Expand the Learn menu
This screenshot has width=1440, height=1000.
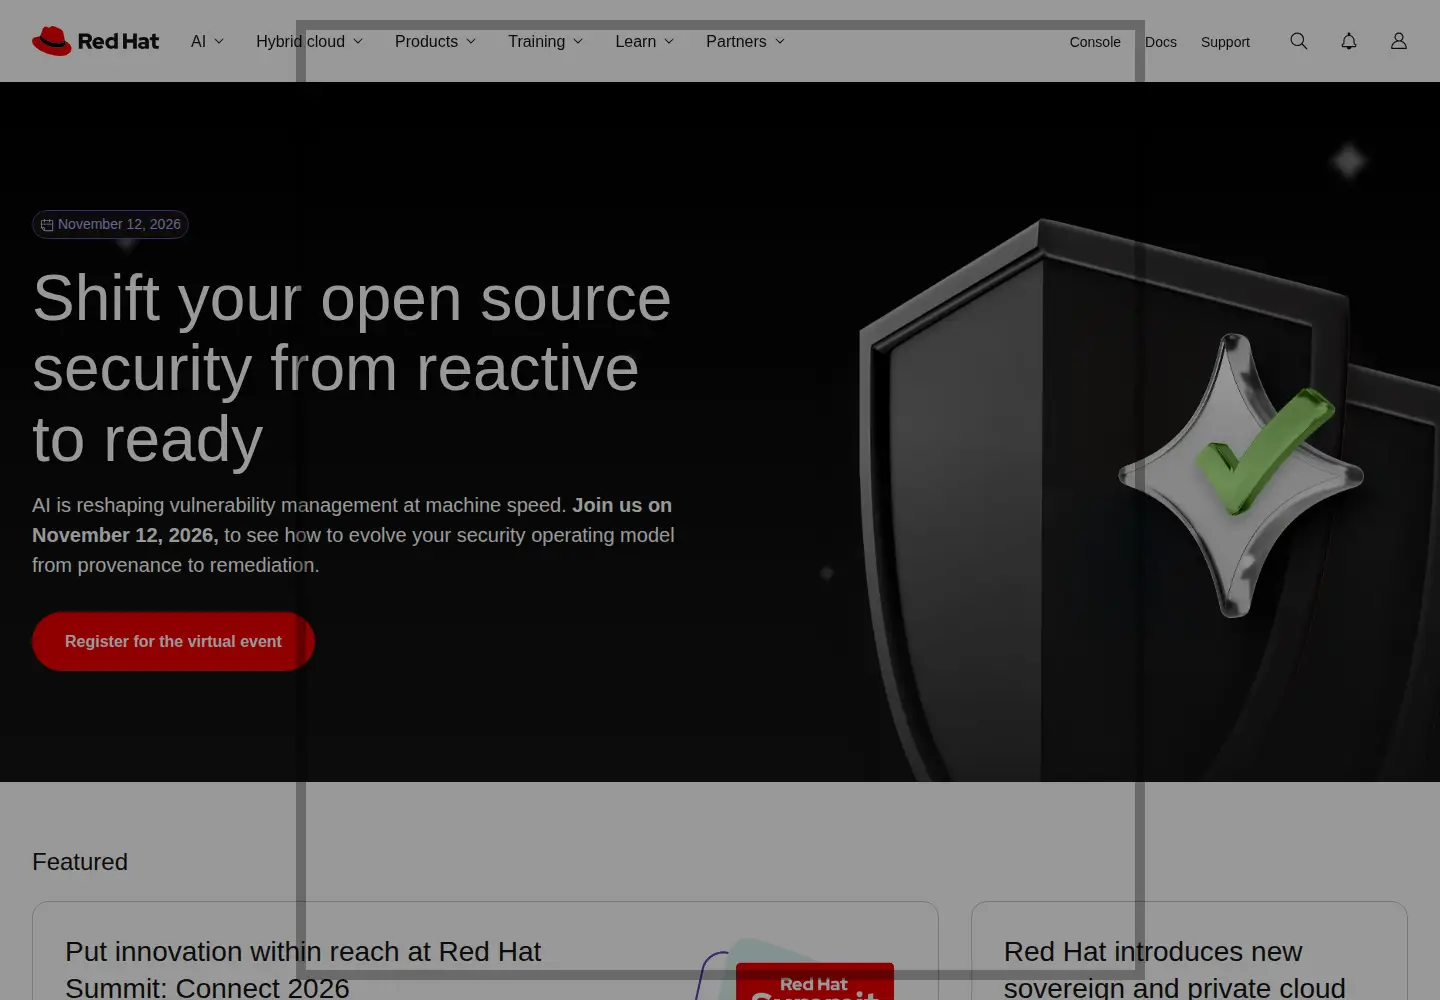tap(644, 41)
